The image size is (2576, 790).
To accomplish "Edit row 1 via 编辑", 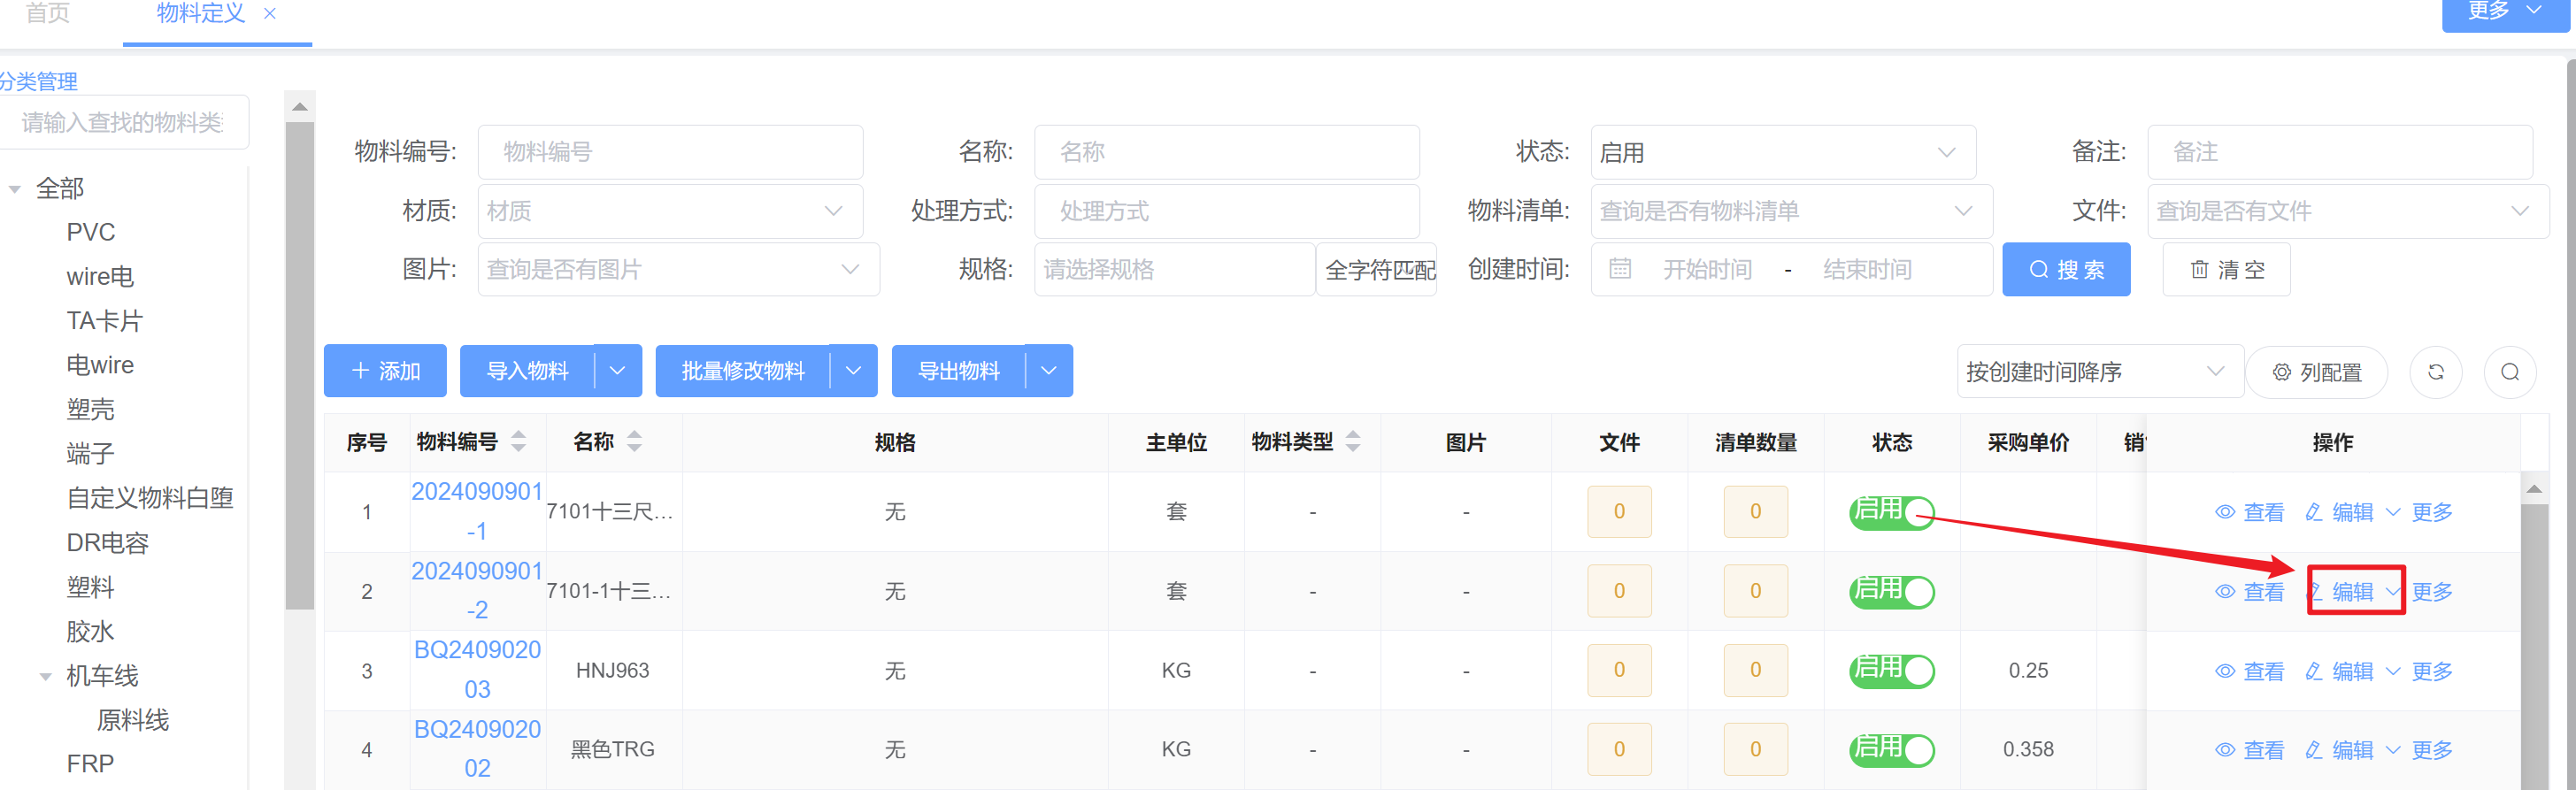I will click(x=2339, y=512).
